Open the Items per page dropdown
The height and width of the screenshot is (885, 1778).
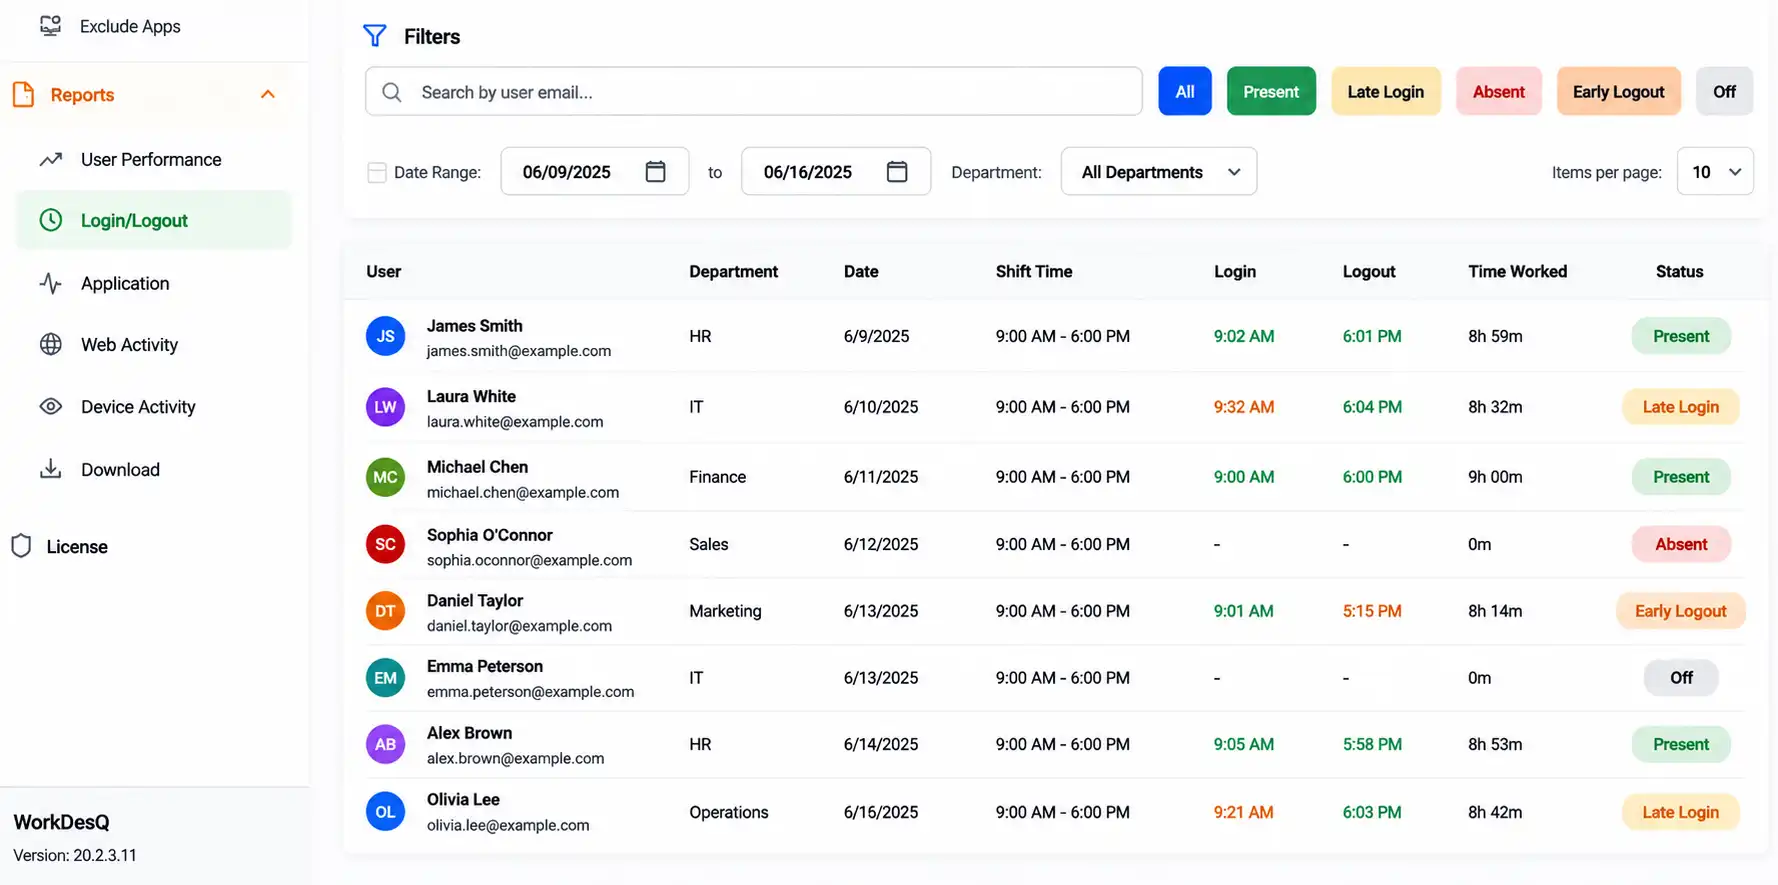tap(1715, 172)
